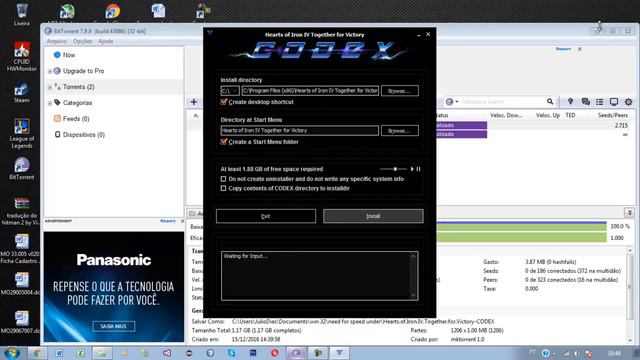
Task: Sort by Veloc. Up column header
Action: point(548,116)
